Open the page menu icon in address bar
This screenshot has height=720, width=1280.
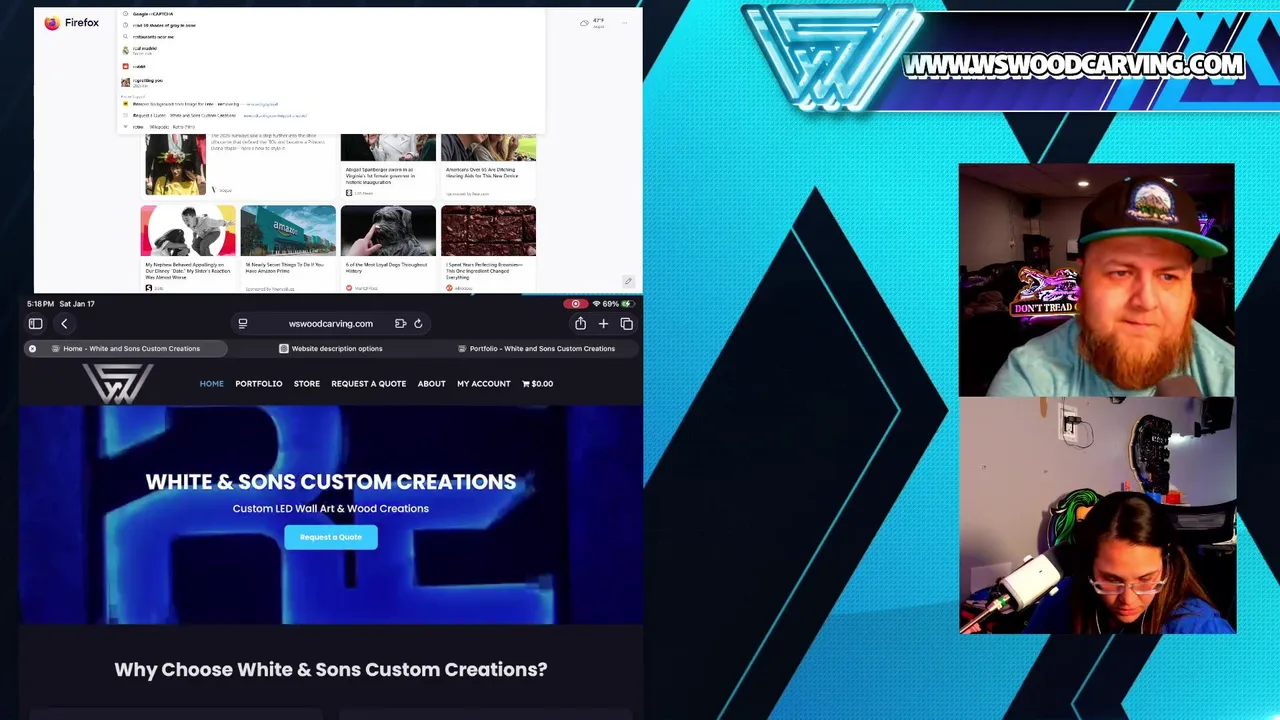[x=242, y=323]
